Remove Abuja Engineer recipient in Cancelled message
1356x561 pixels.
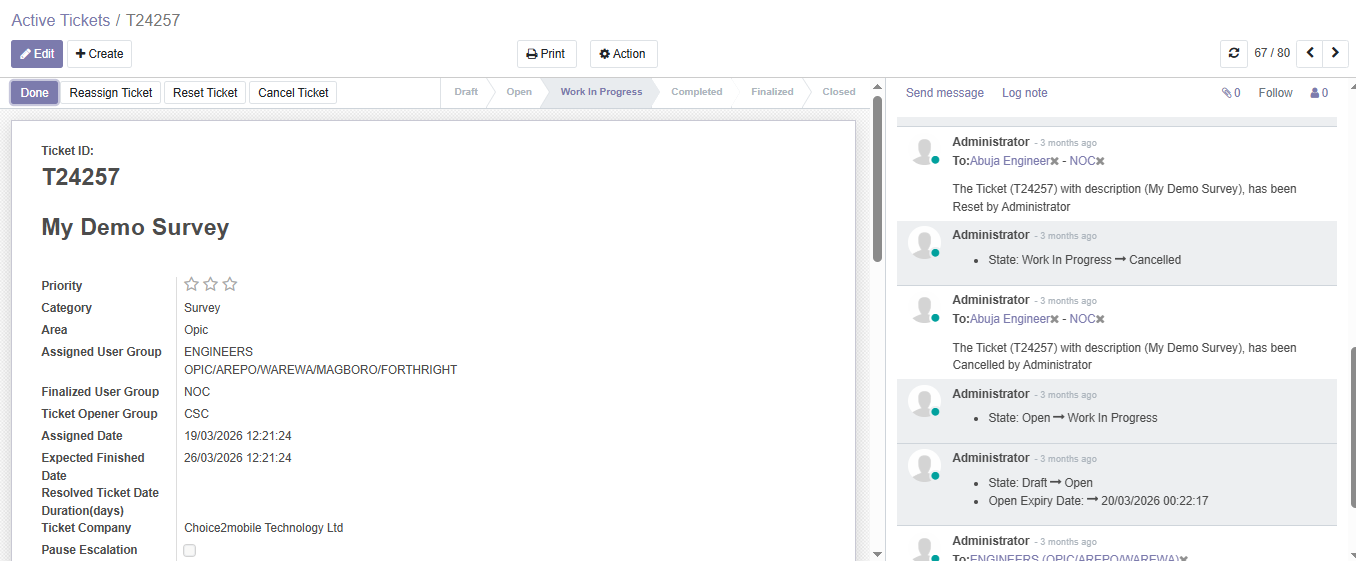[x=1054, y=319]
